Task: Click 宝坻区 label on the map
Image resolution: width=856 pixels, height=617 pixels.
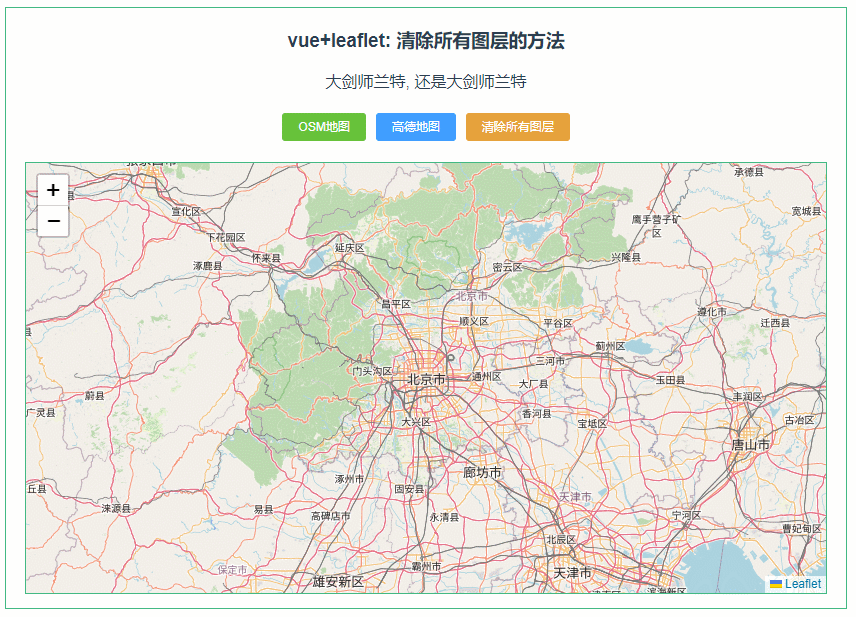Action: click(x=592, y=424)
